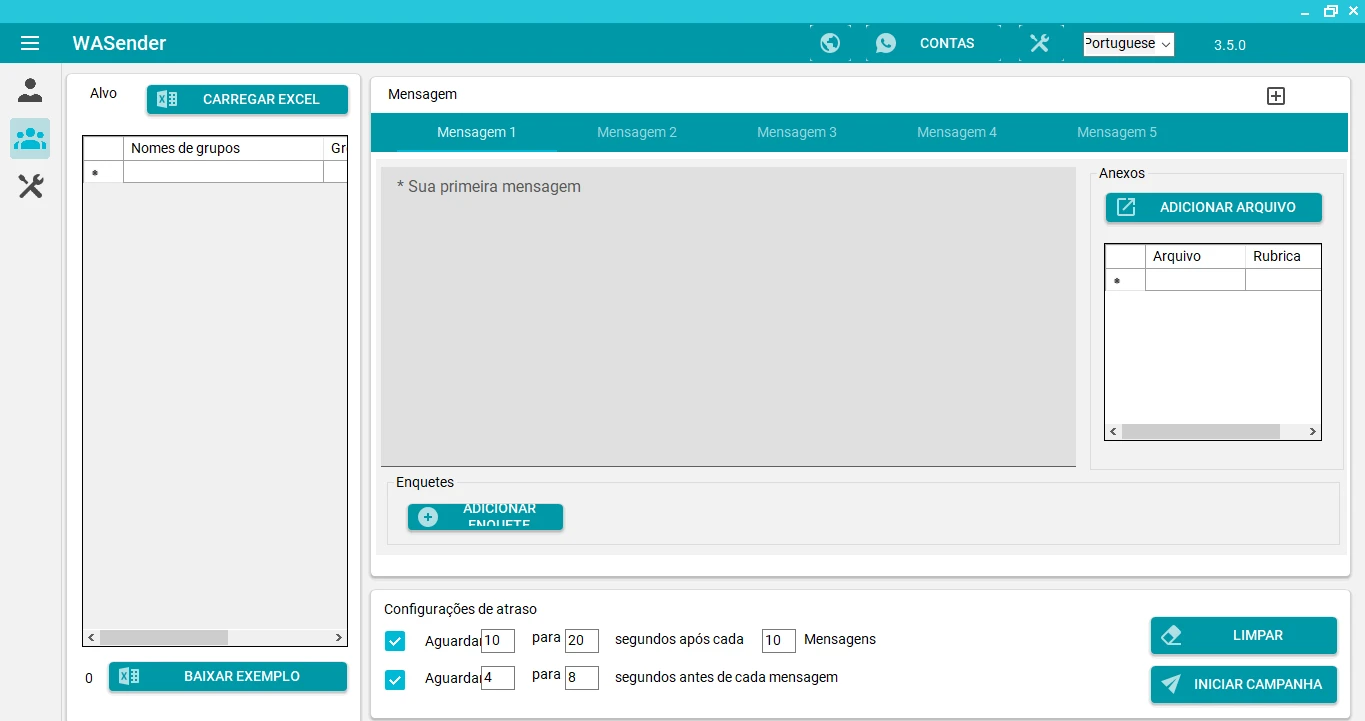Click the globe icon in top bar
1365x721 pixels.
pos(829,43)
